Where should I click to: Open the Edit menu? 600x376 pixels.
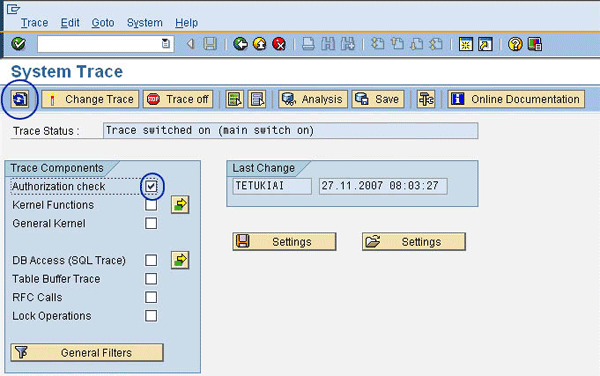pyautogui.click(x=70, y=23)
